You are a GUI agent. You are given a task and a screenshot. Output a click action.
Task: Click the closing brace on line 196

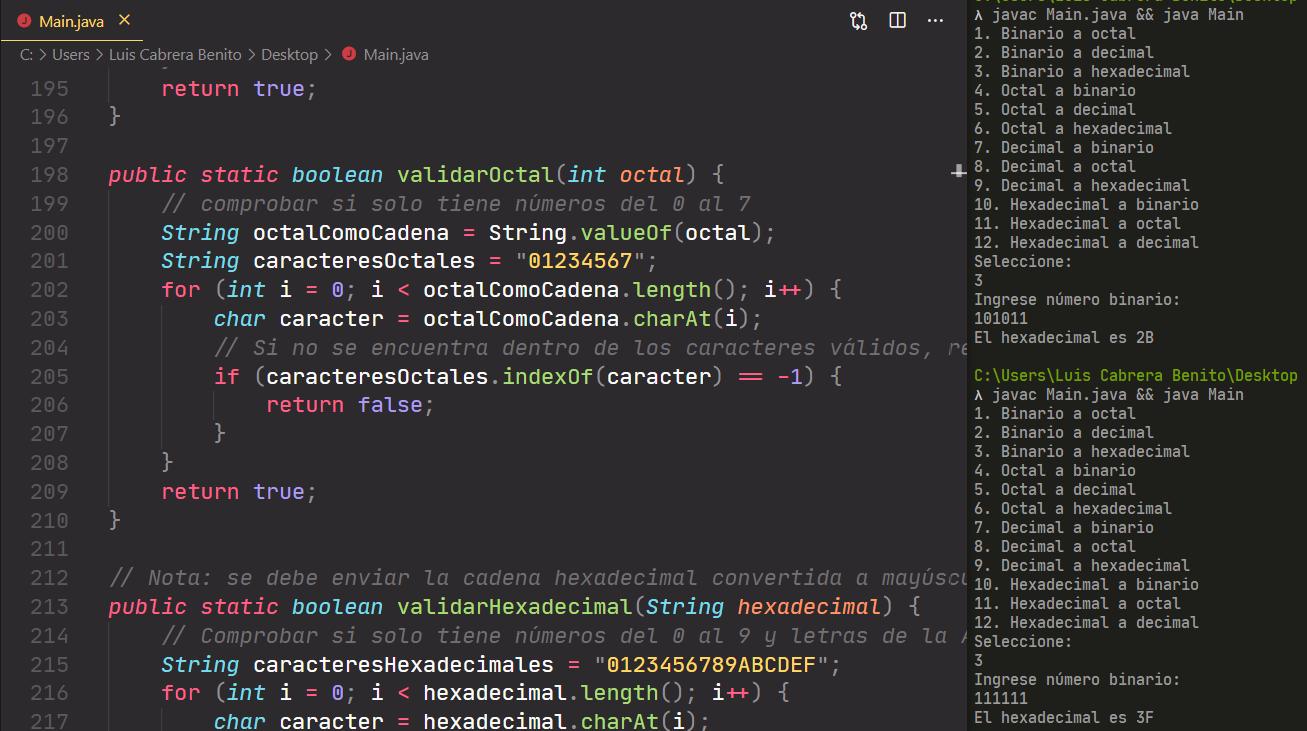click(x=115, y=117)
